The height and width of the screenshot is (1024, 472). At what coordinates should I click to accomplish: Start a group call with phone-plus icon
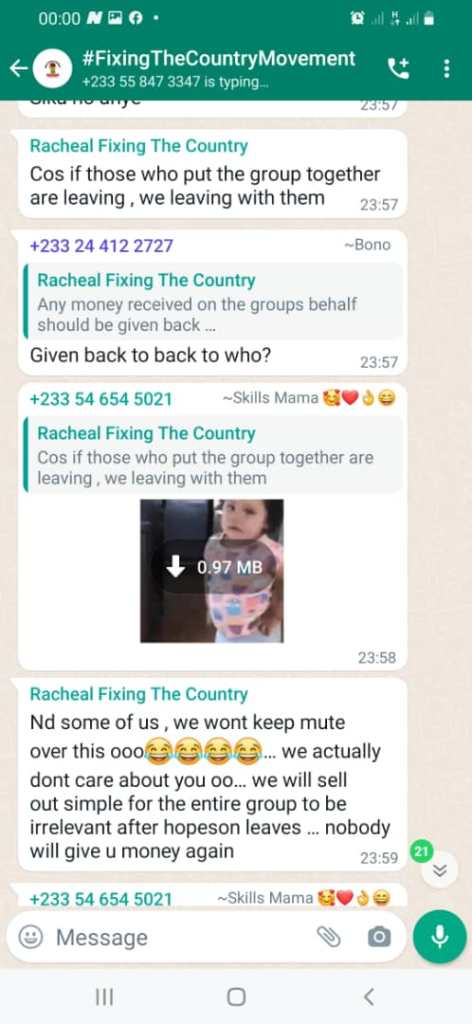coord(398,68)
